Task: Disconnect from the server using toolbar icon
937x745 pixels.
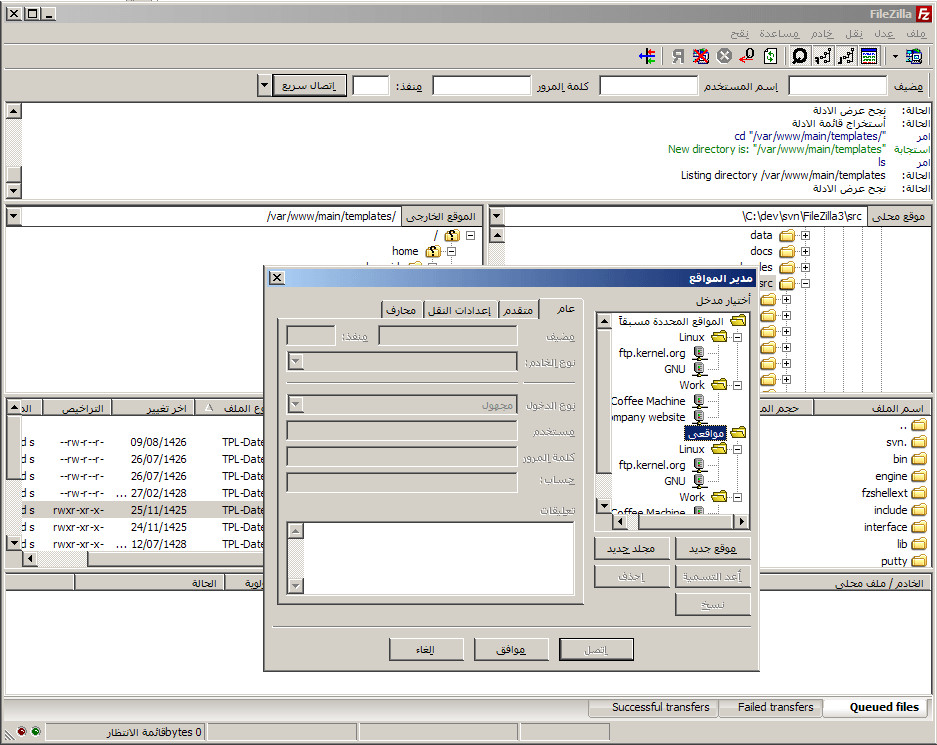Action: click(700, 57)
